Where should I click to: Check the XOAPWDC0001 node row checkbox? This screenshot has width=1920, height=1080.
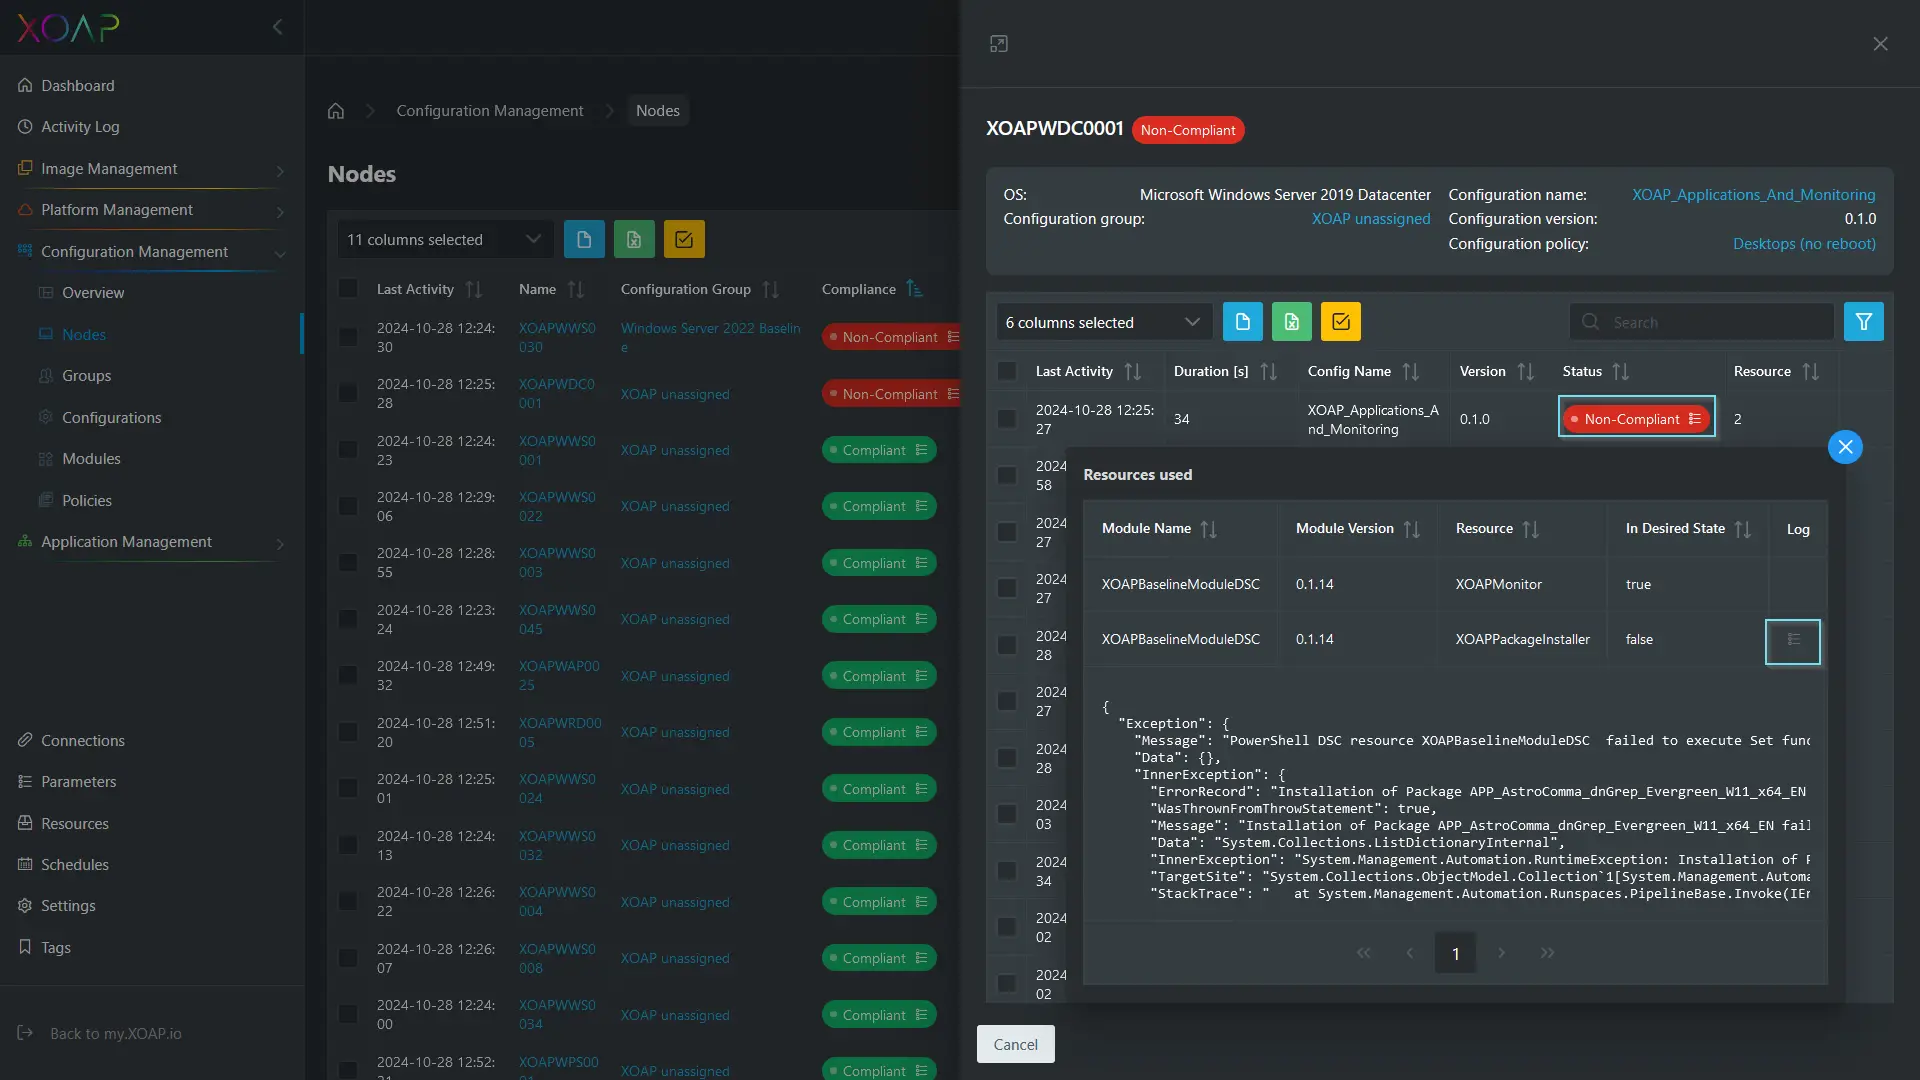coord(348,393)
